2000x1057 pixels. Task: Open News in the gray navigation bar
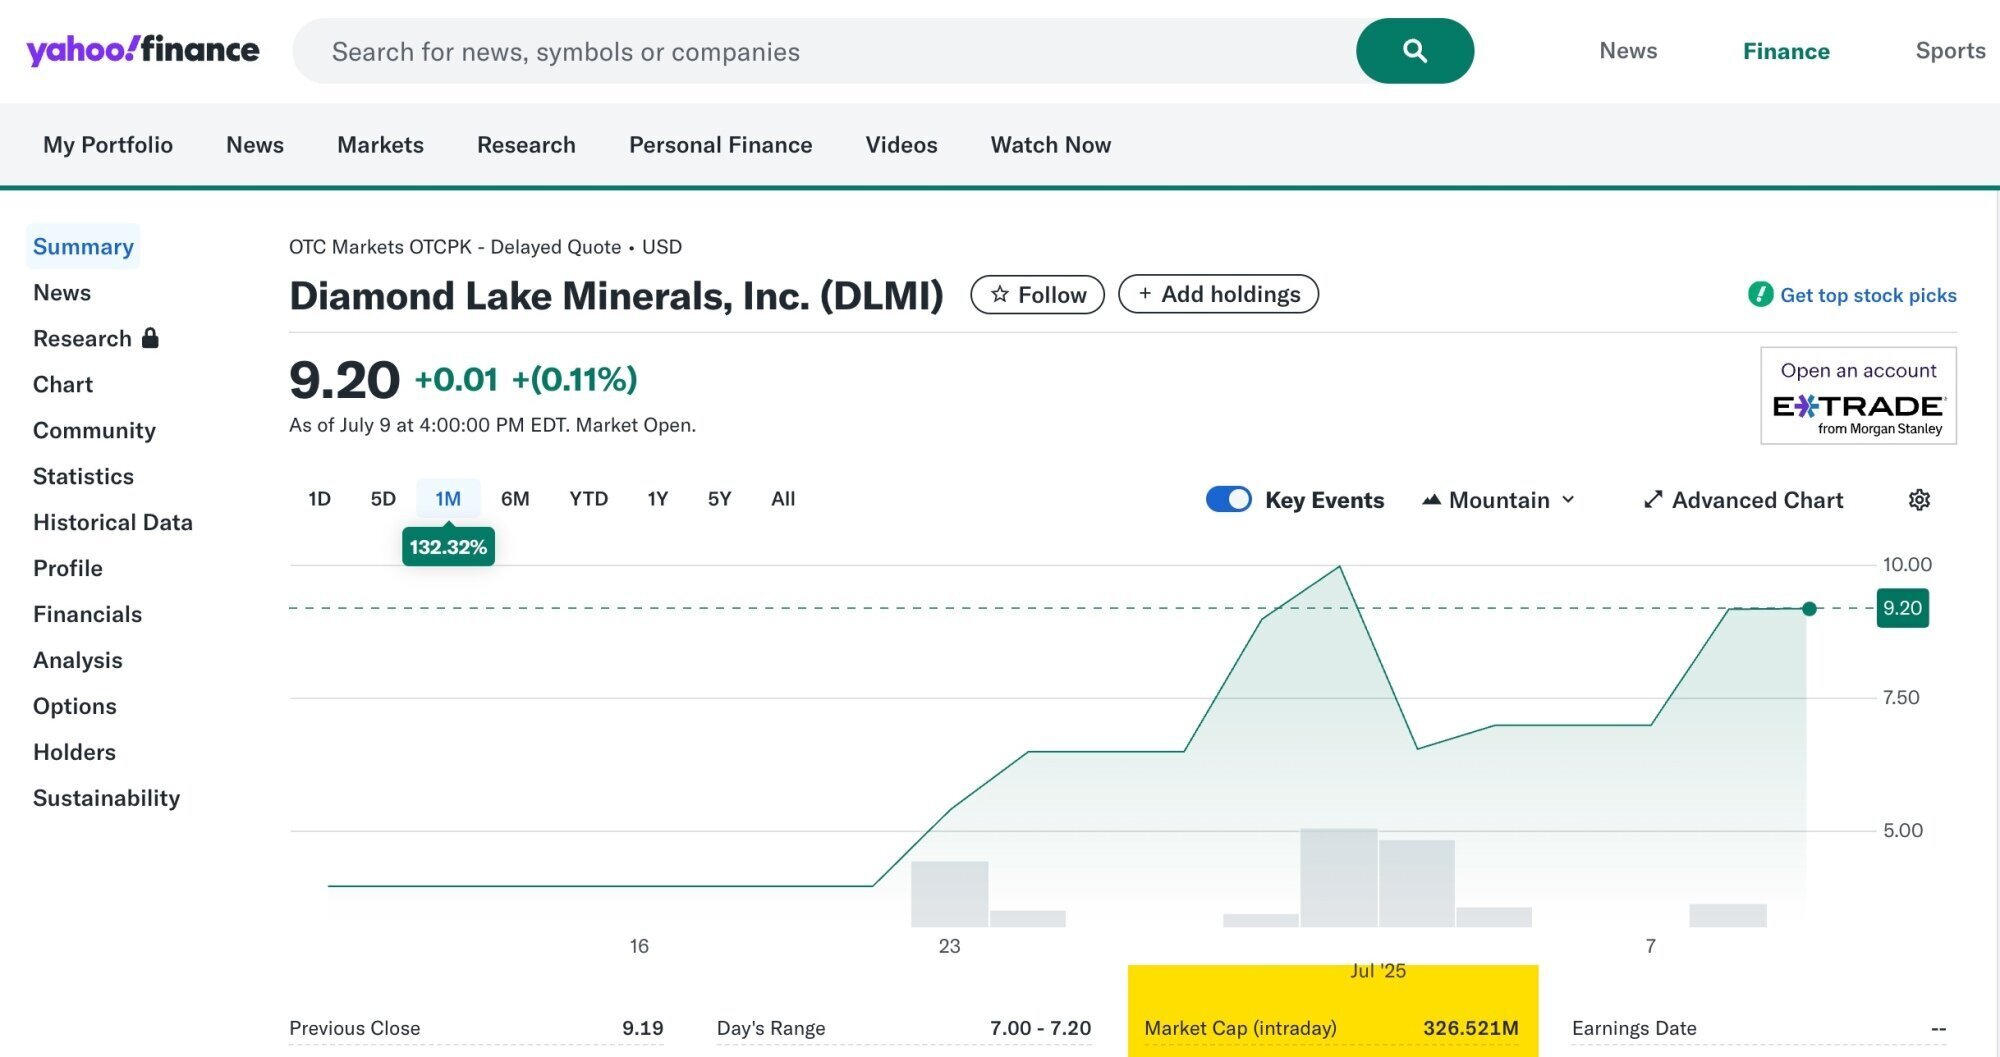click(255, 145)
